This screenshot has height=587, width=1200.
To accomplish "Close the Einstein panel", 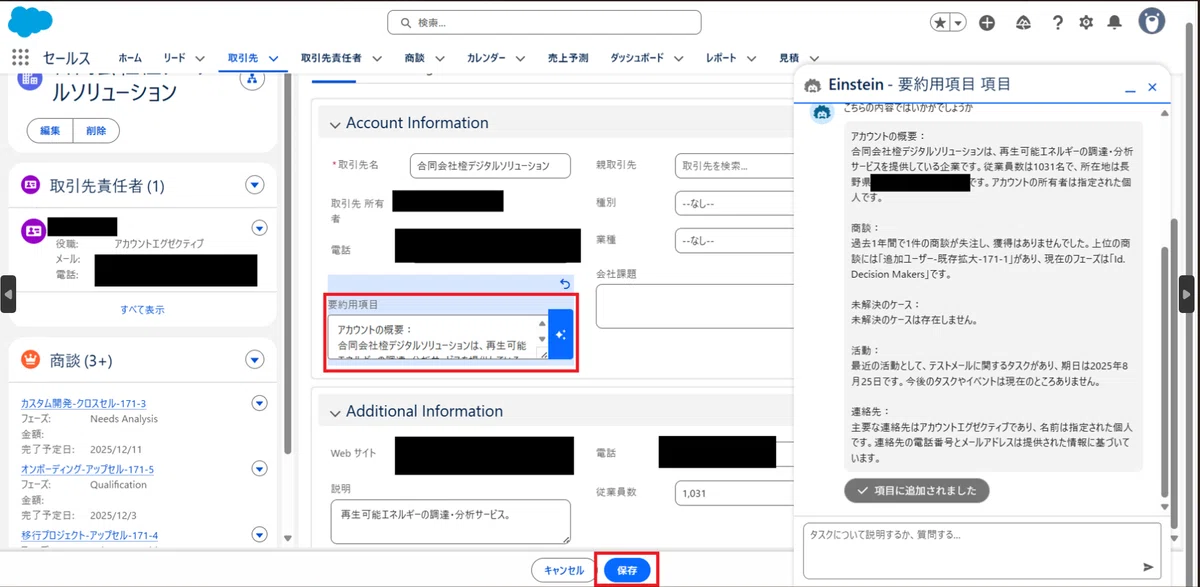I will 1152,88.
